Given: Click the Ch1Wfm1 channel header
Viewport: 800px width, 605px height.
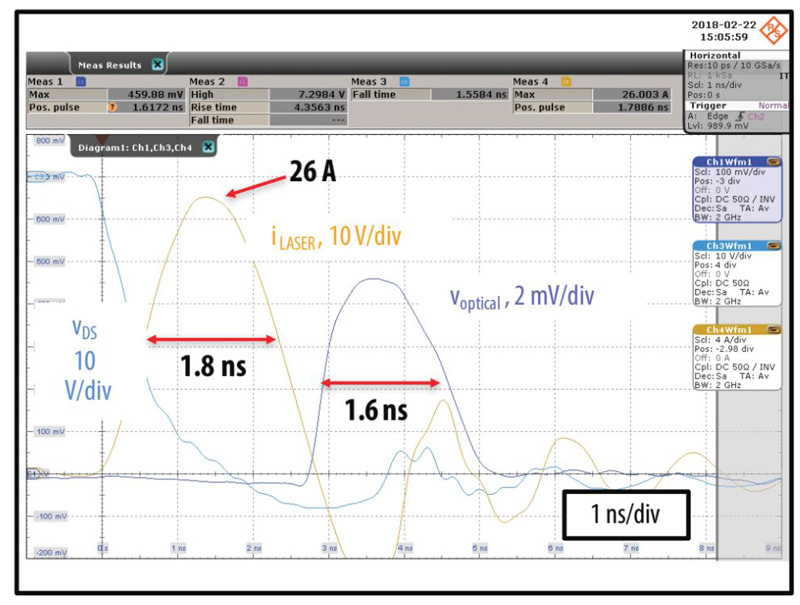Looking at the screenshot, I should (728, 161).
